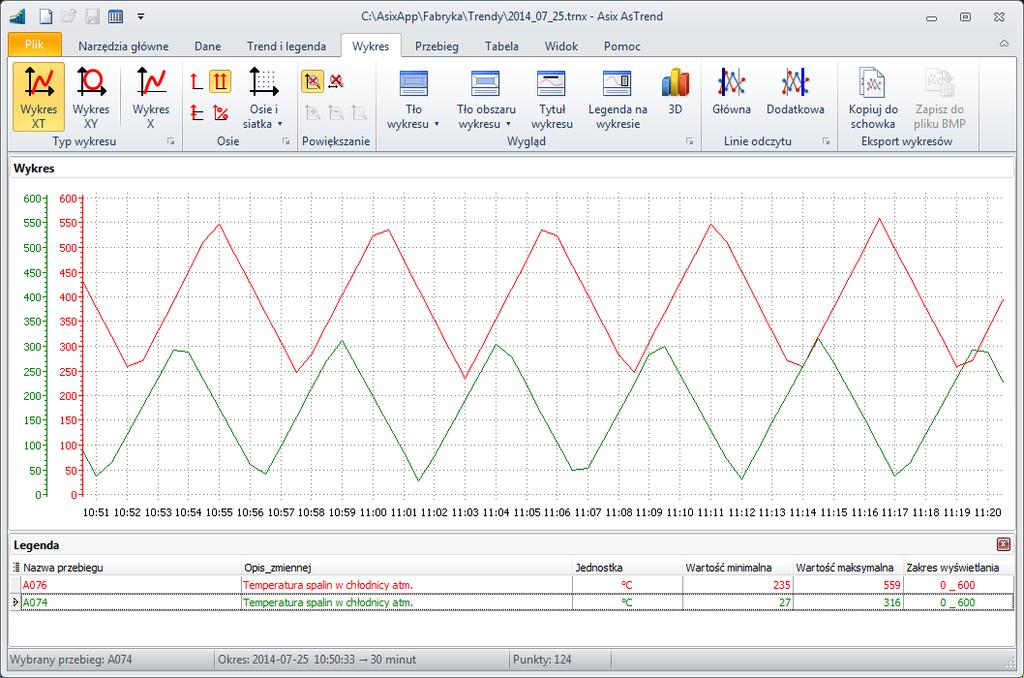
Task: Toggle the separate value axes icon with two arrows
Action: (x=220, y=82)
